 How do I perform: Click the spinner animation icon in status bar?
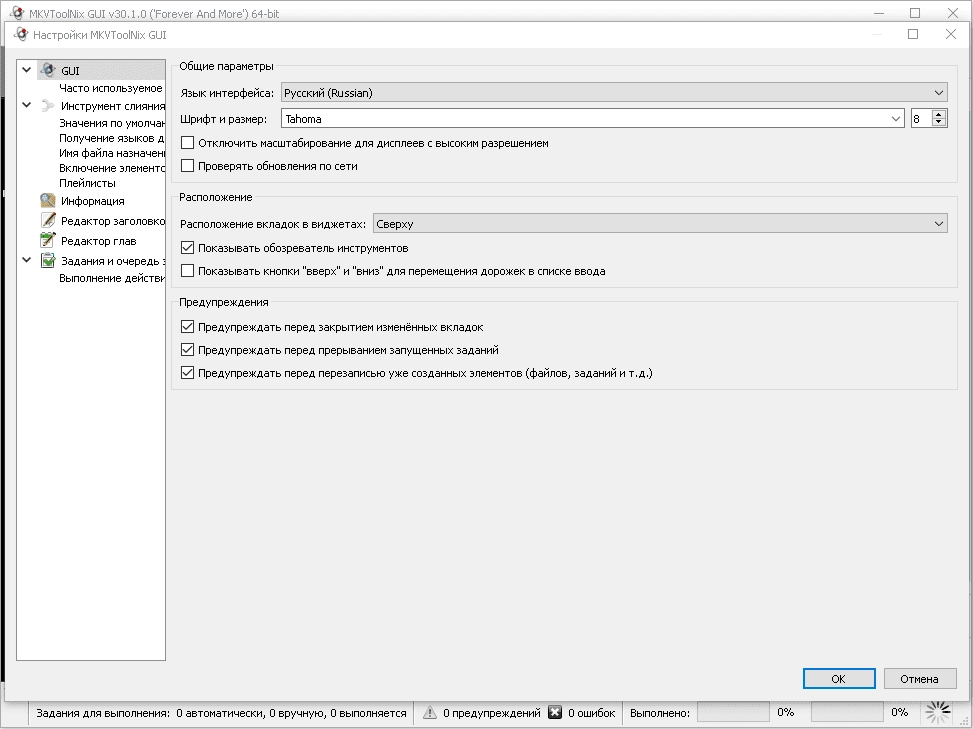[938, 712]
